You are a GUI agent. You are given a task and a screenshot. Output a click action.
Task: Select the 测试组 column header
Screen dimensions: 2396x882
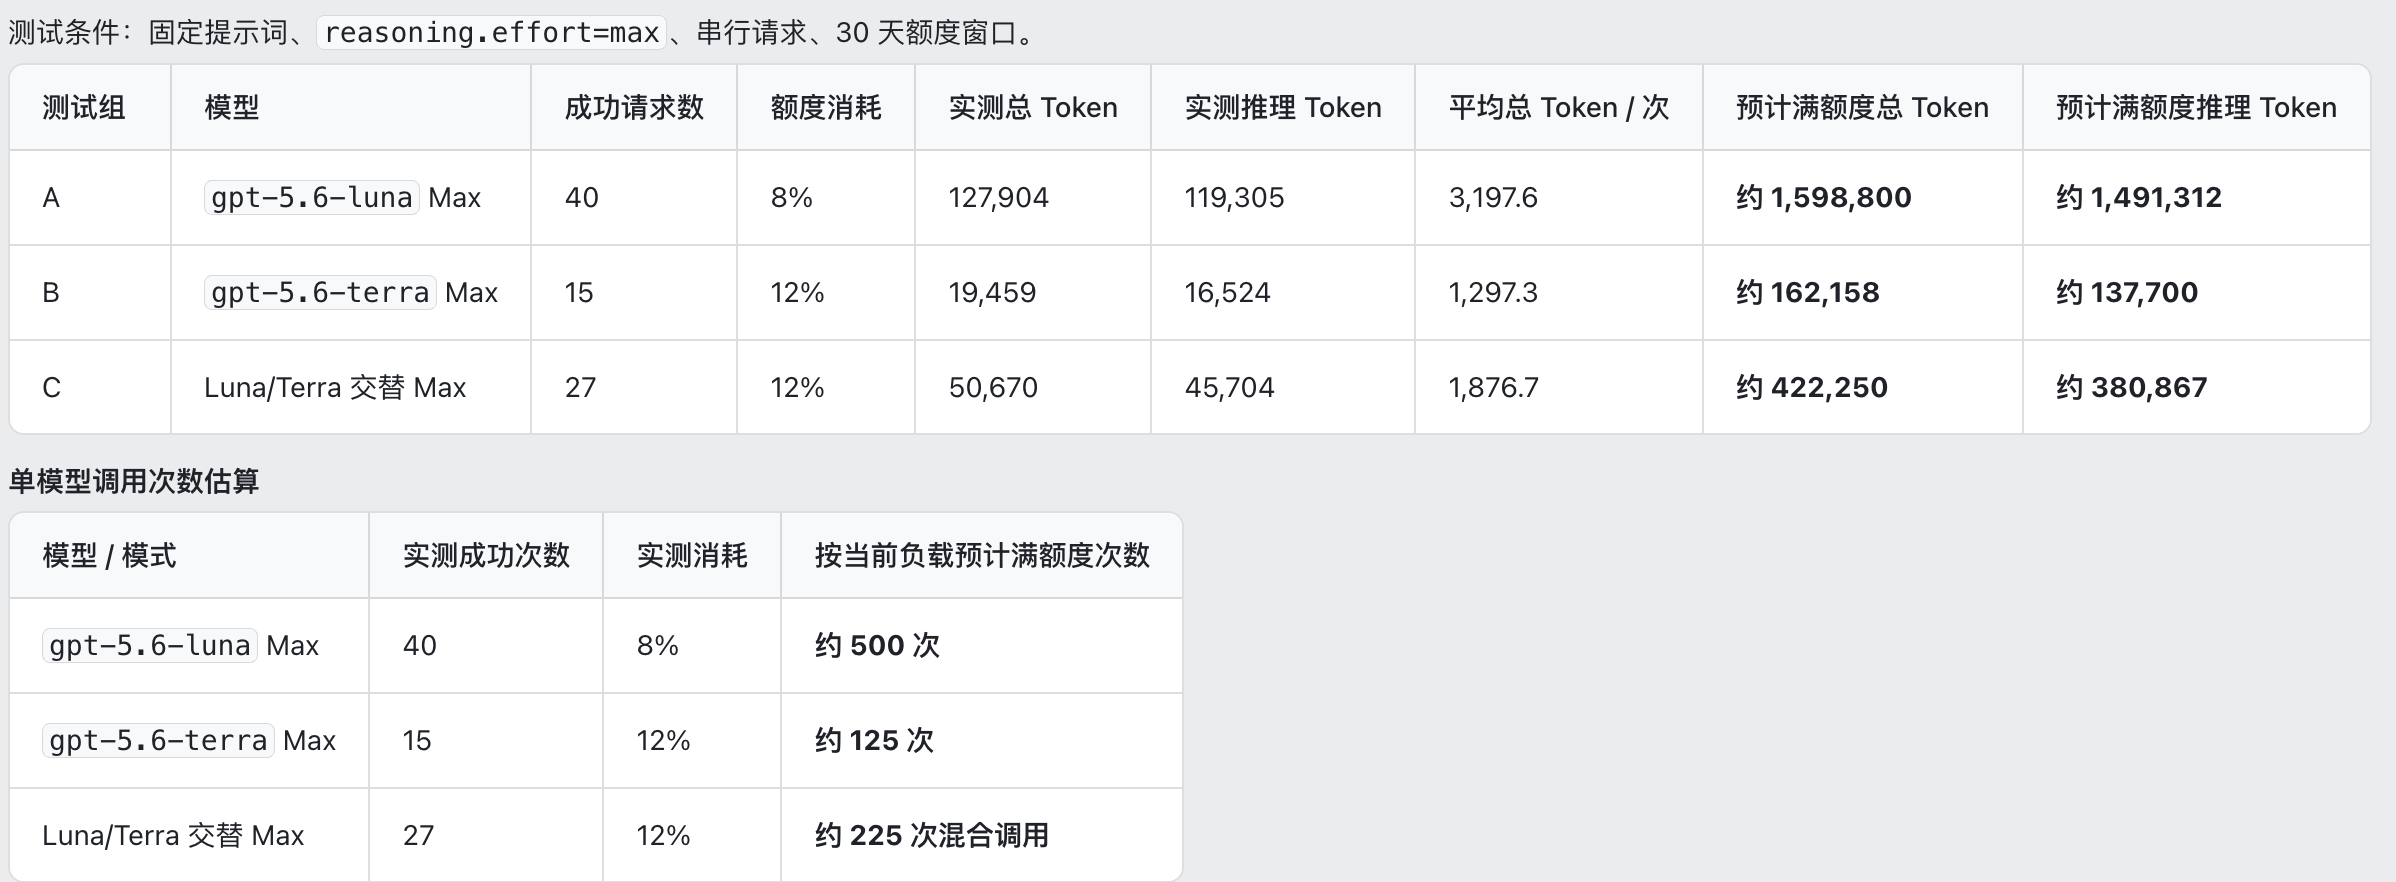click(84, 108)
